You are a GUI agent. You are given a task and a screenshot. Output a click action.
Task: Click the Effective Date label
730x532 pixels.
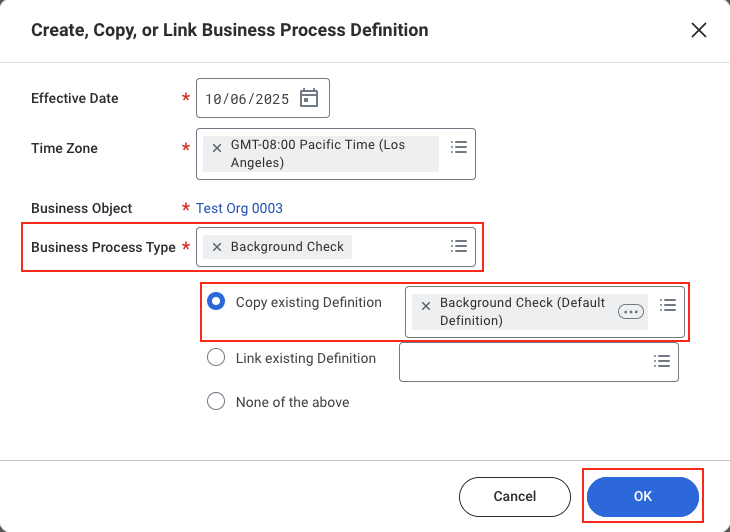pos(74,98)
